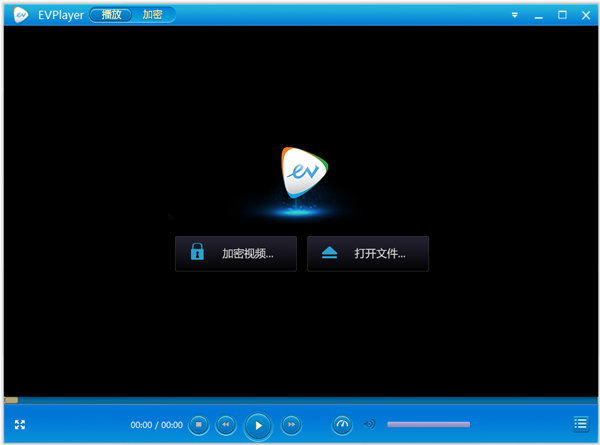
Task: Open the title bar dropdown menu arrow
Action: click(515, 15)
